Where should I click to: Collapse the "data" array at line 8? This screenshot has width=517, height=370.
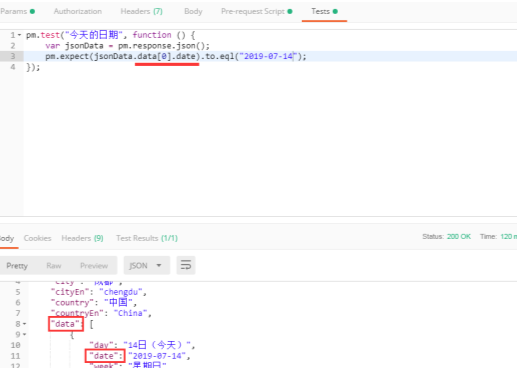pyautogui.click(x=24, y=324)
